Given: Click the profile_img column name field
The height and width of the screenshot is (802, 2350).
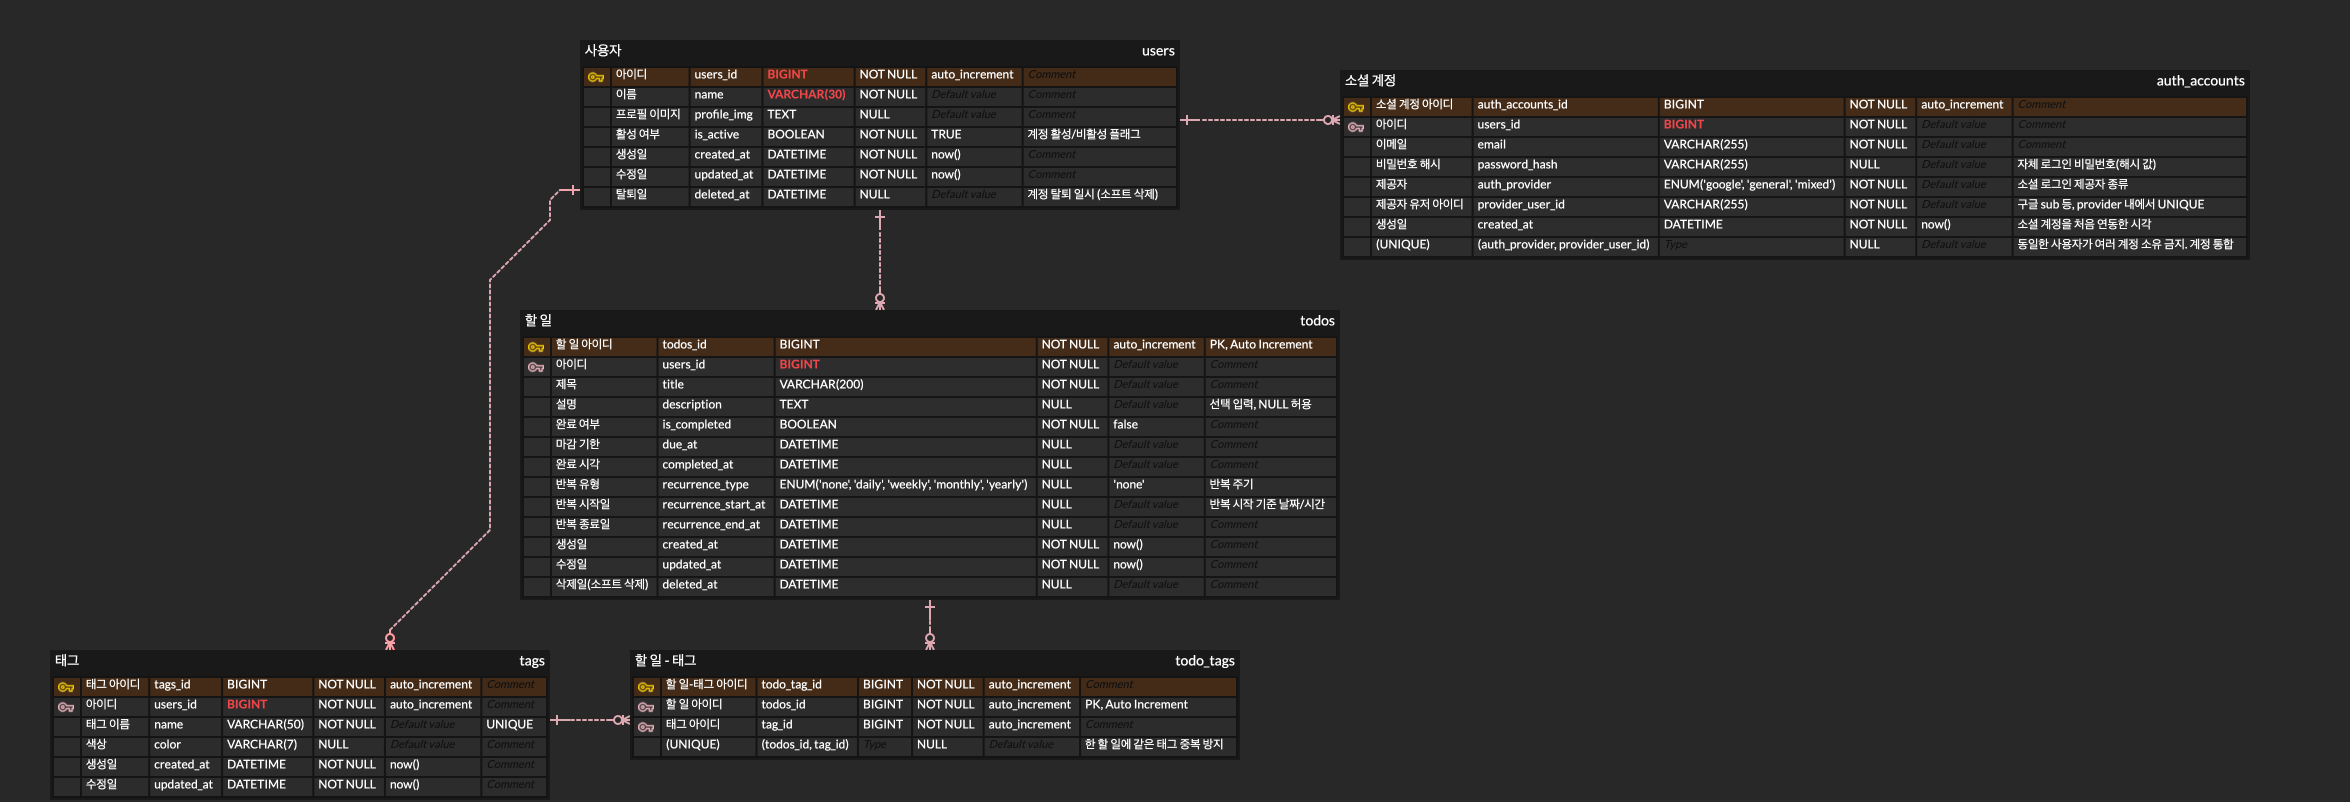Looking at the screenshot, I should tap(724, 115).
